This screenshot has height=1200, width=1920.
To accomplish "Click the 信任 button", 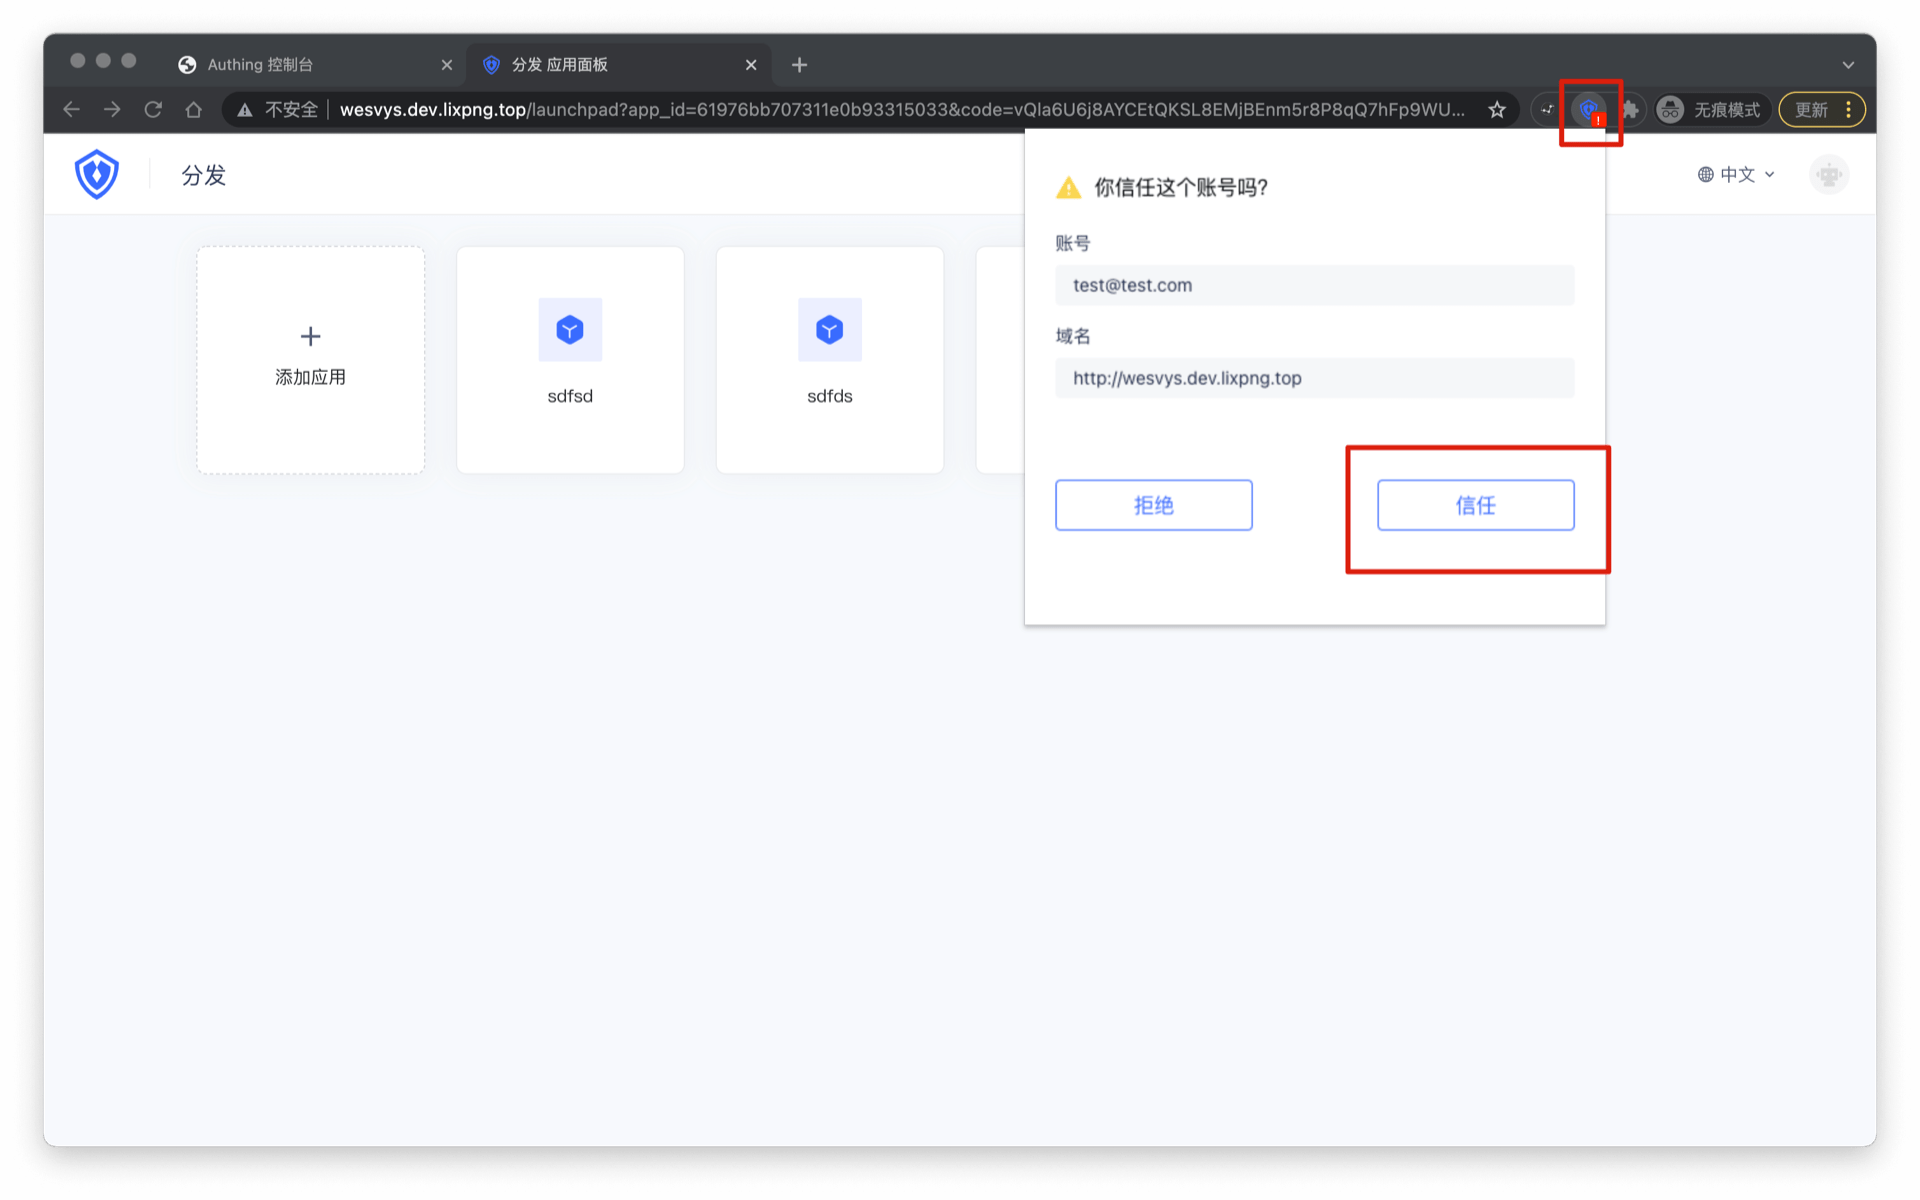I will tap(1475, 505).
